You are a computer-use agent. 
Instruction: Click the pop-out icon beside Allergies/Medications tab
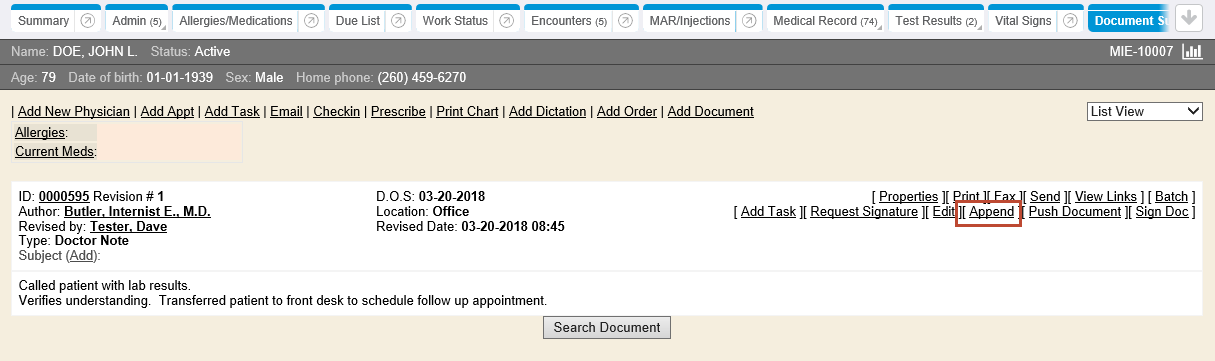[311, 21]
